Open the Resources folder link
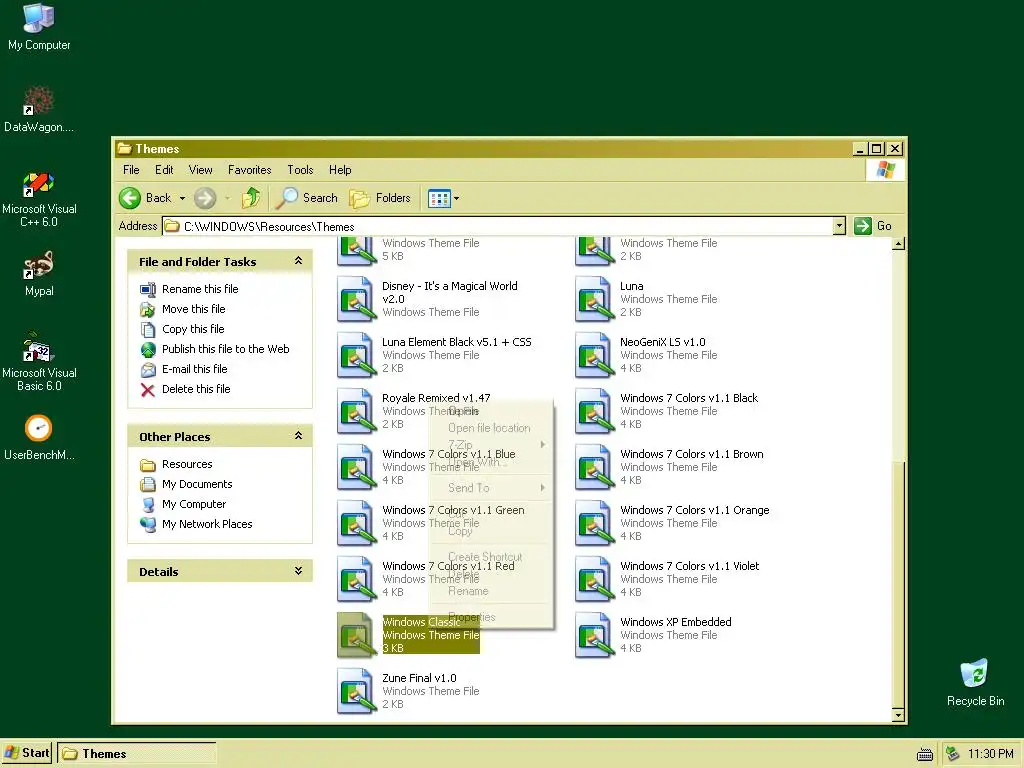Screen dimensions: 1024x768 coord(187,464)
